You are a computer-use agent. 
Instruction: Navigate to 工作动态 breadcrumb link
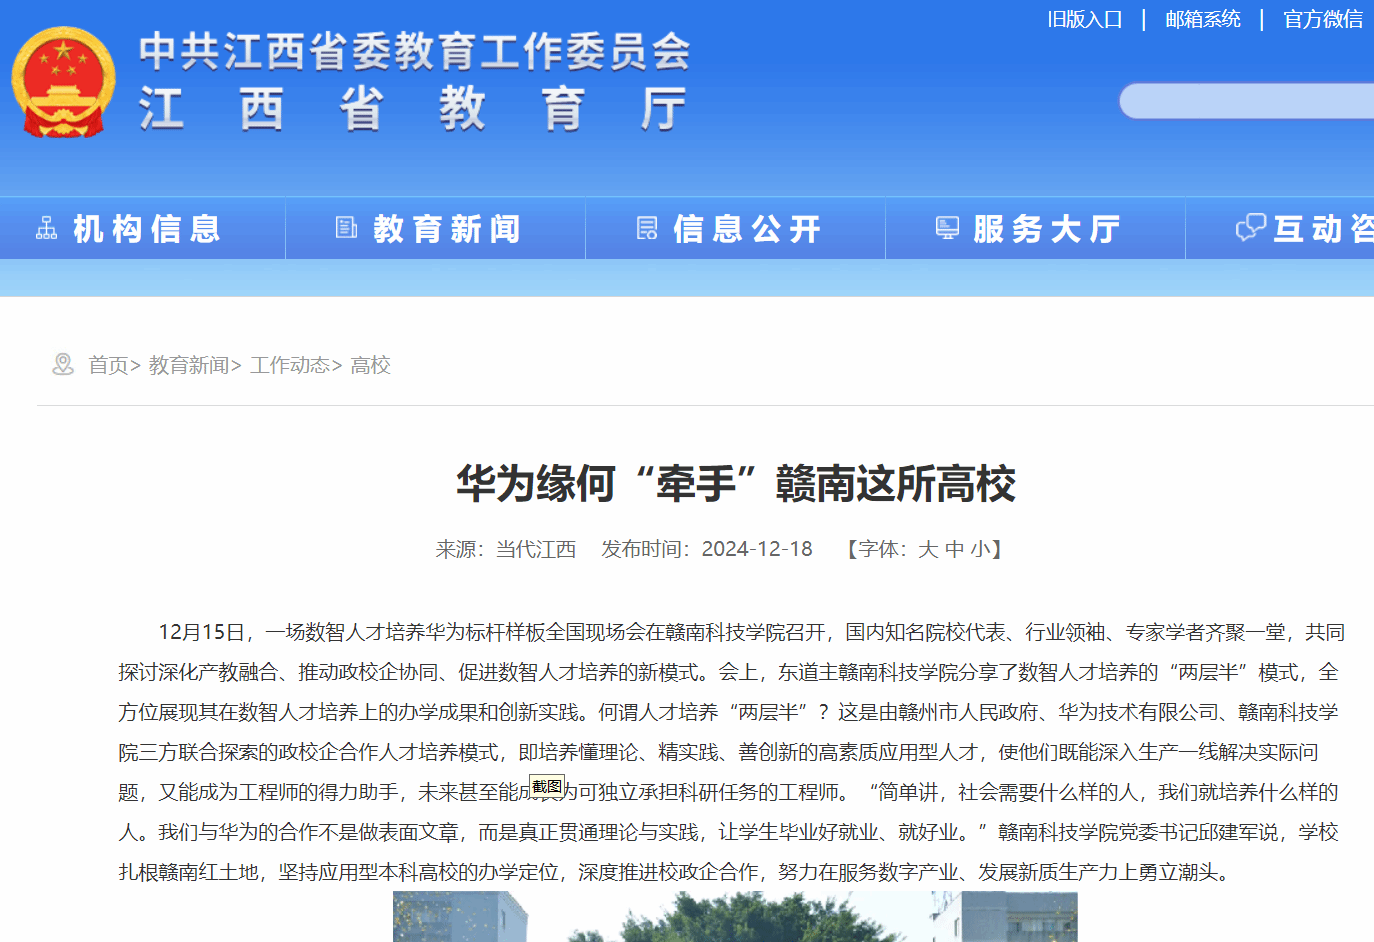click(x=290, y=365)
